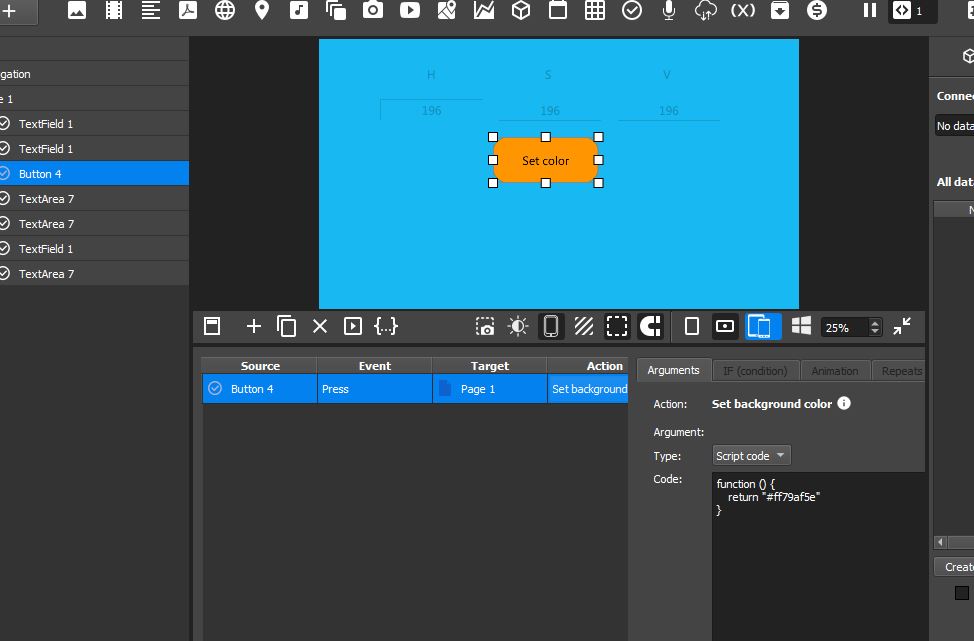
Task: Click into the script code editor field
Action: click(x=818, y=556)
